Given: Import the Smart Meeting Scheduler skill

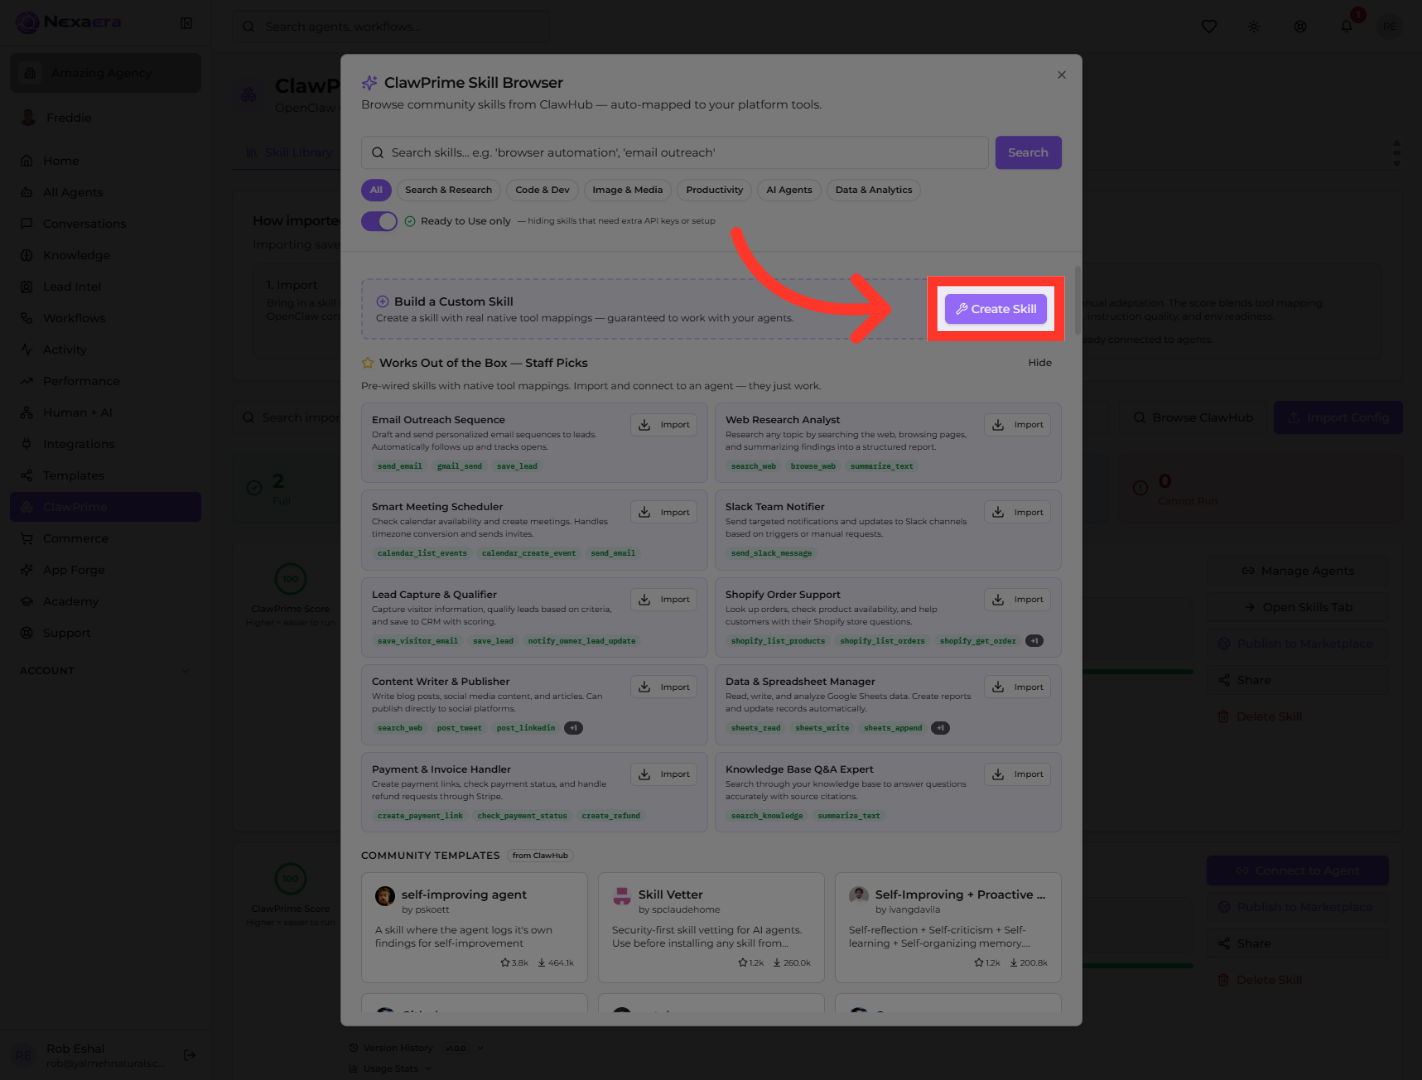Looking at the screenshot, I should (x=664, y=512).
